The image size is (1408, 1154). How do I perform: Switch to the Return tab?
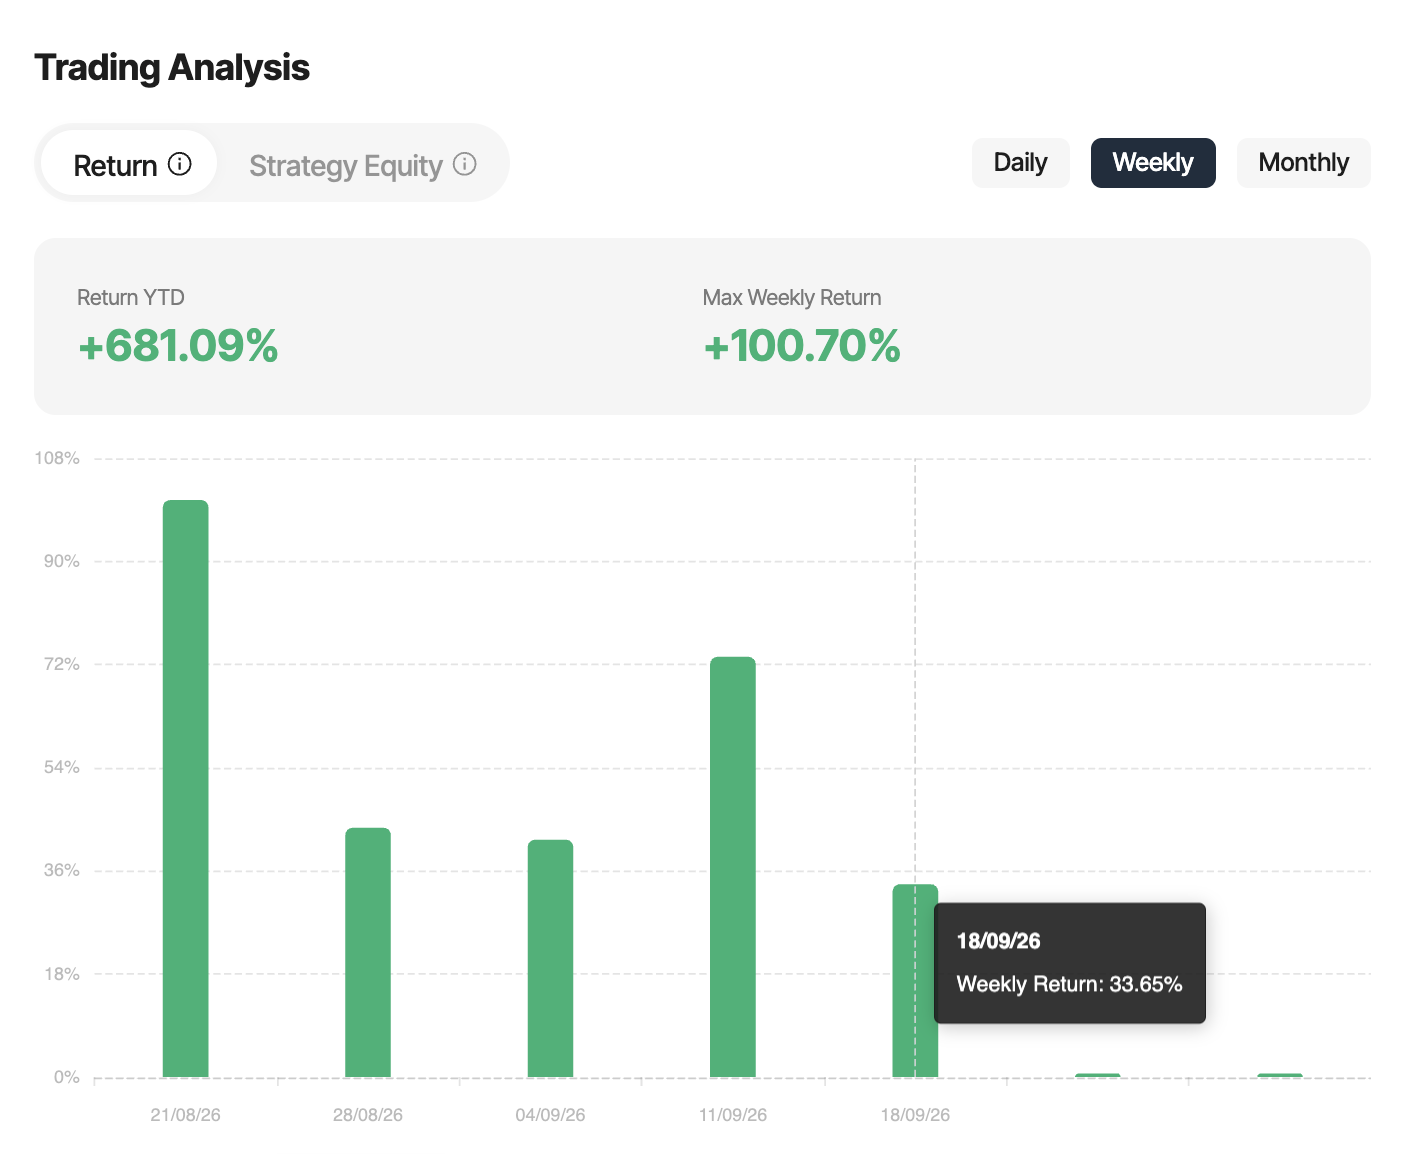[x=130, y=163]
